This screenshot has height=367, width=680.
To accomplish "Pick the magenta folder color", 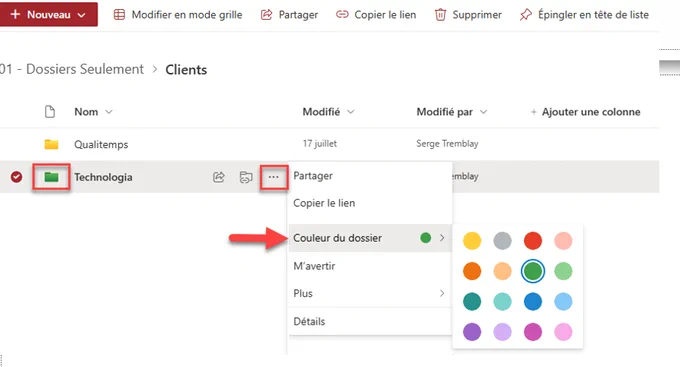I will (533, 332).
